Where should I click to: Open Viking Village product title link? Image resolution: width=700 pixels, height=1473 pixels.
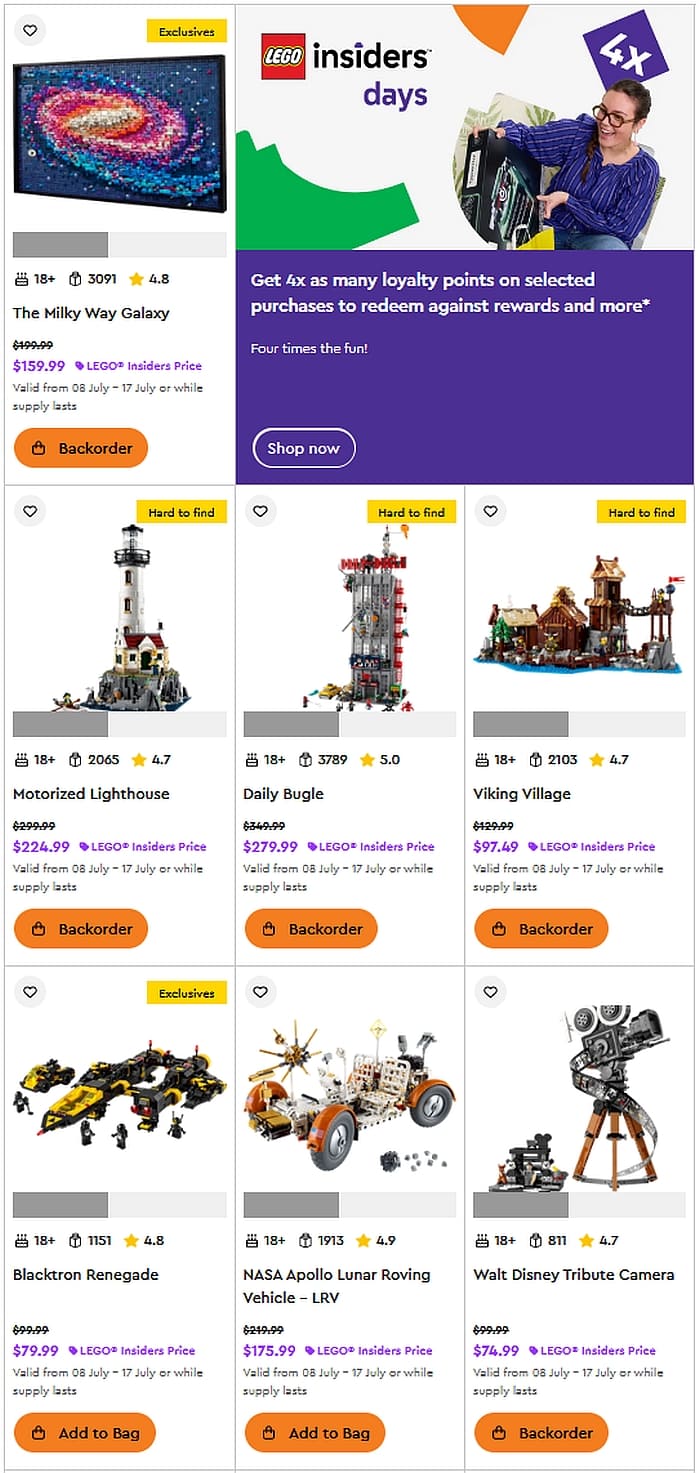click(x=522, y=794)
